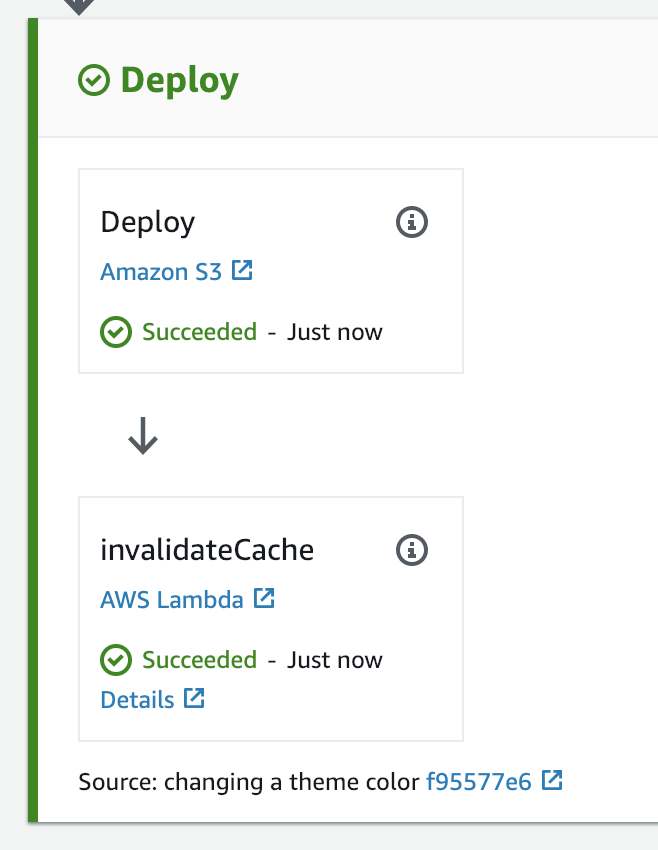Select the Deploy action name in the first card
This screenshot has height=850, width=658.
(147, 222)
